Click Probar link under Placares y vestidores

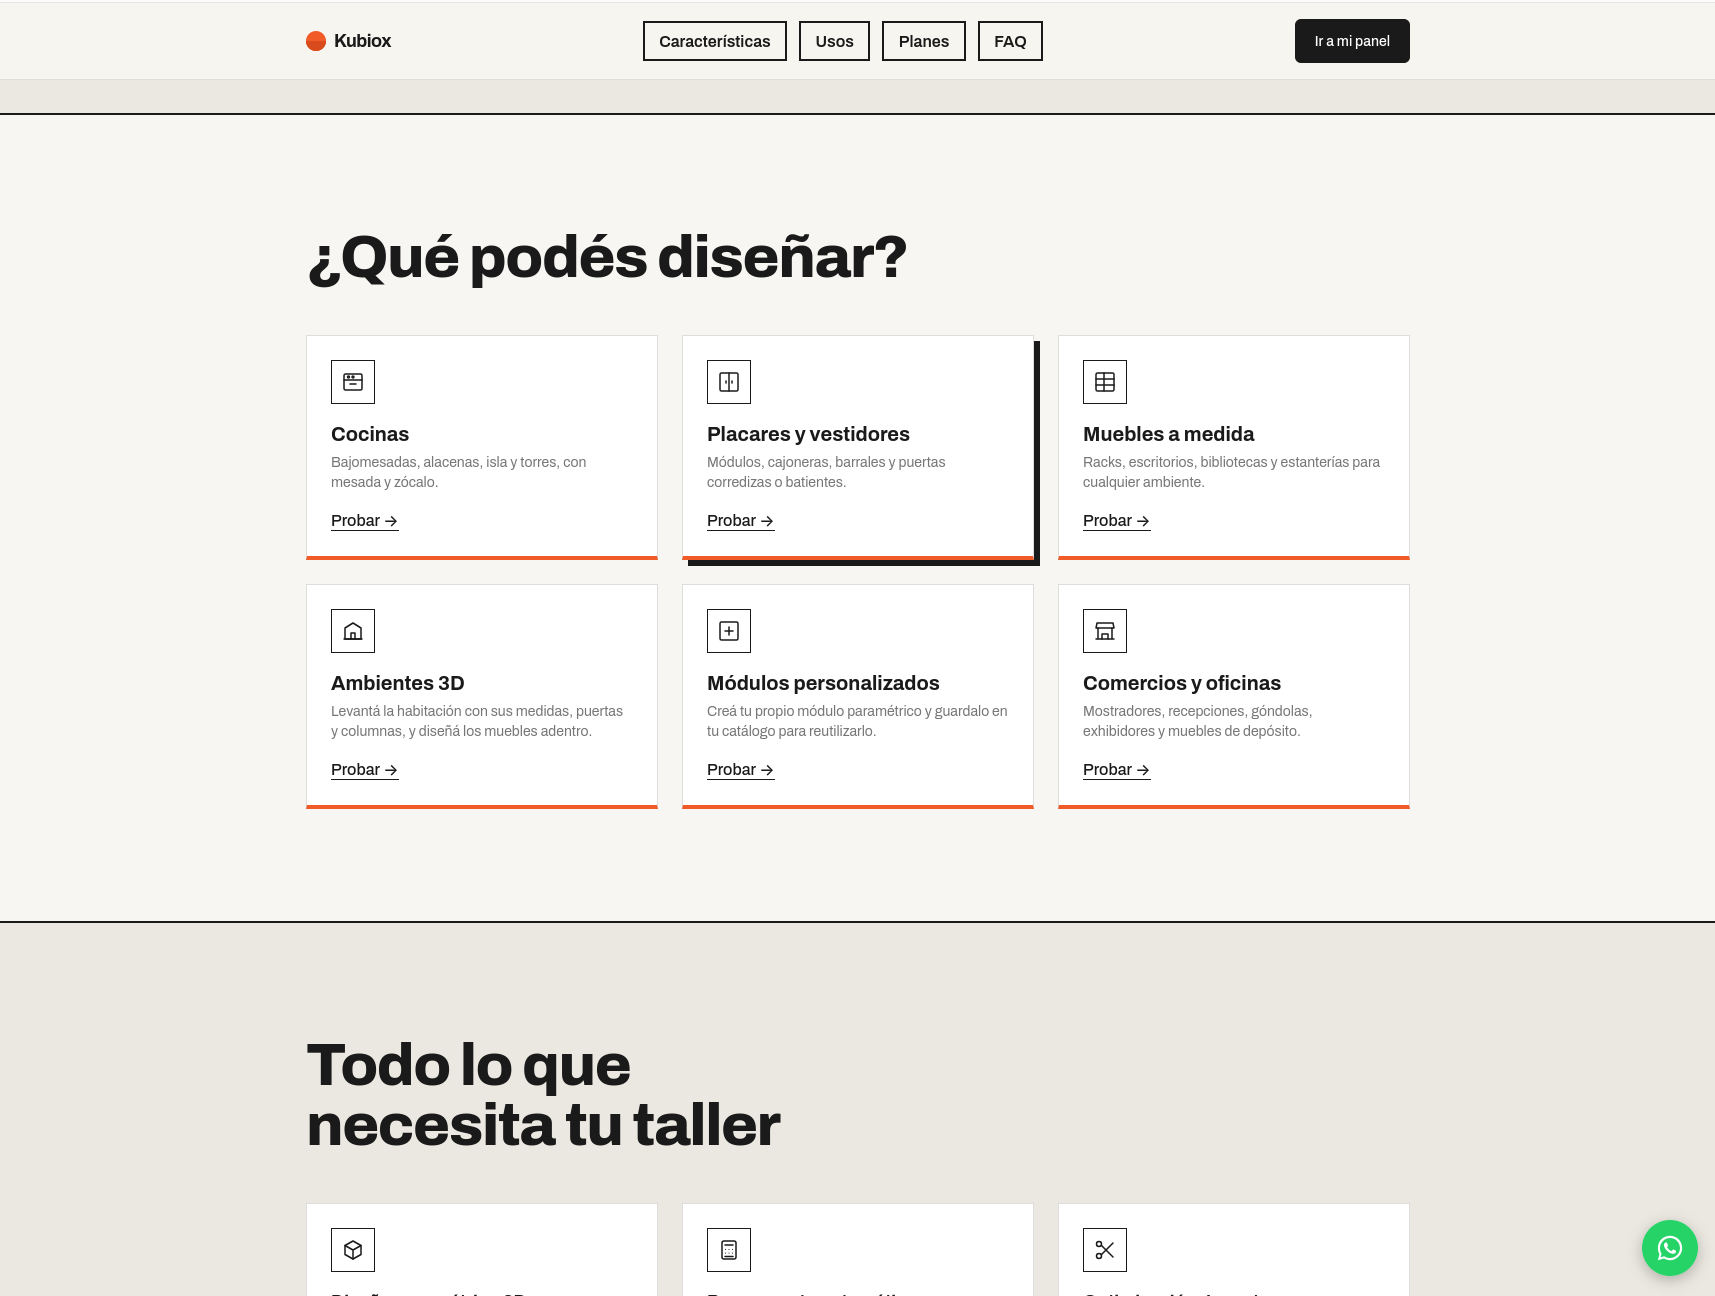click(x=741, y=521)
